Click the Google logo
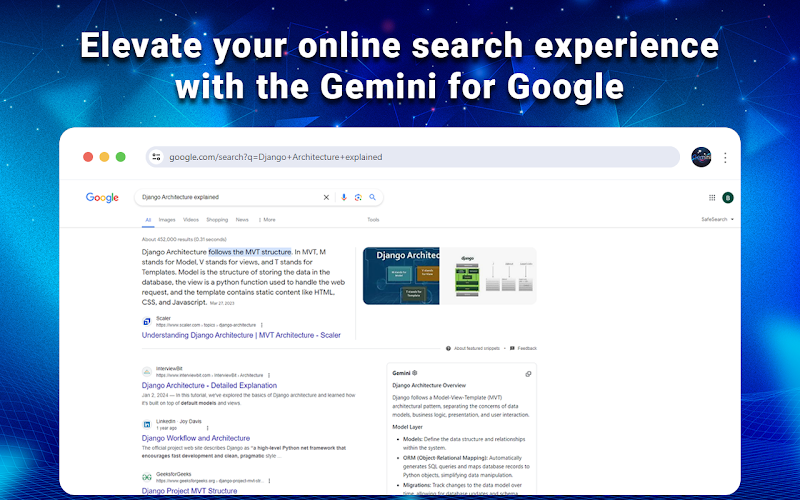This screenshot has width=800, height=500. [102, 197]
